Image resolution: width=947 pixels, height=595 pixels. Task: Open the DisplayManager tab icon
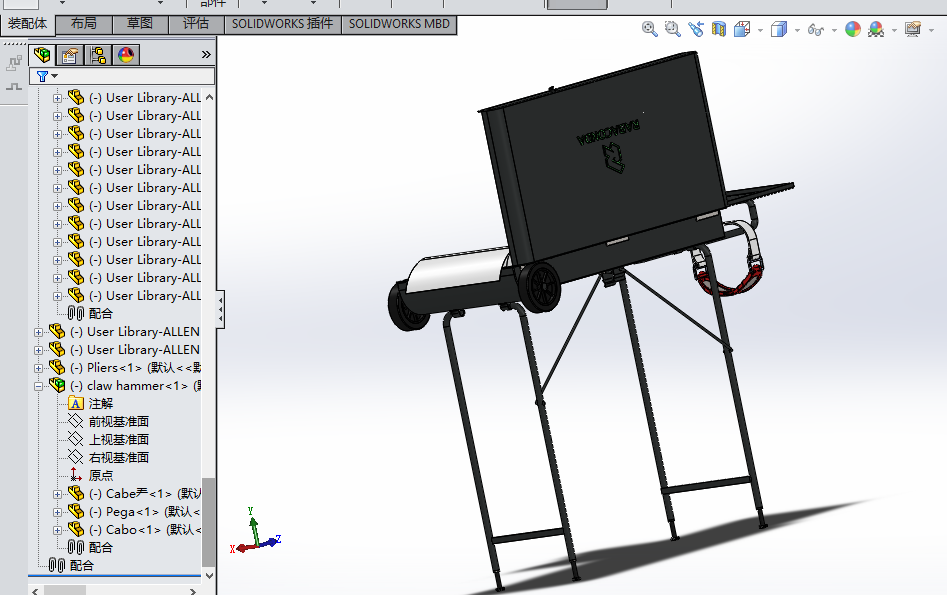pyautogui.click(x=126, y=55)
